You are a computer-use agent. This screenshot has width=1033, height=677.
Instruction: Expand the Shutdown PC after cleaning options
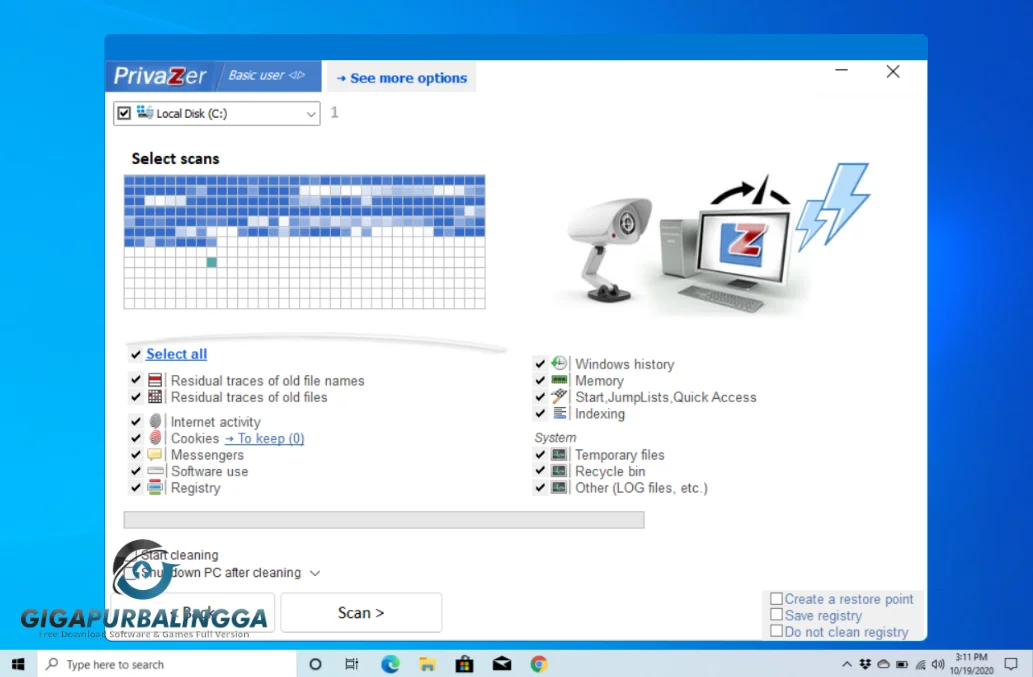(314, 573)
